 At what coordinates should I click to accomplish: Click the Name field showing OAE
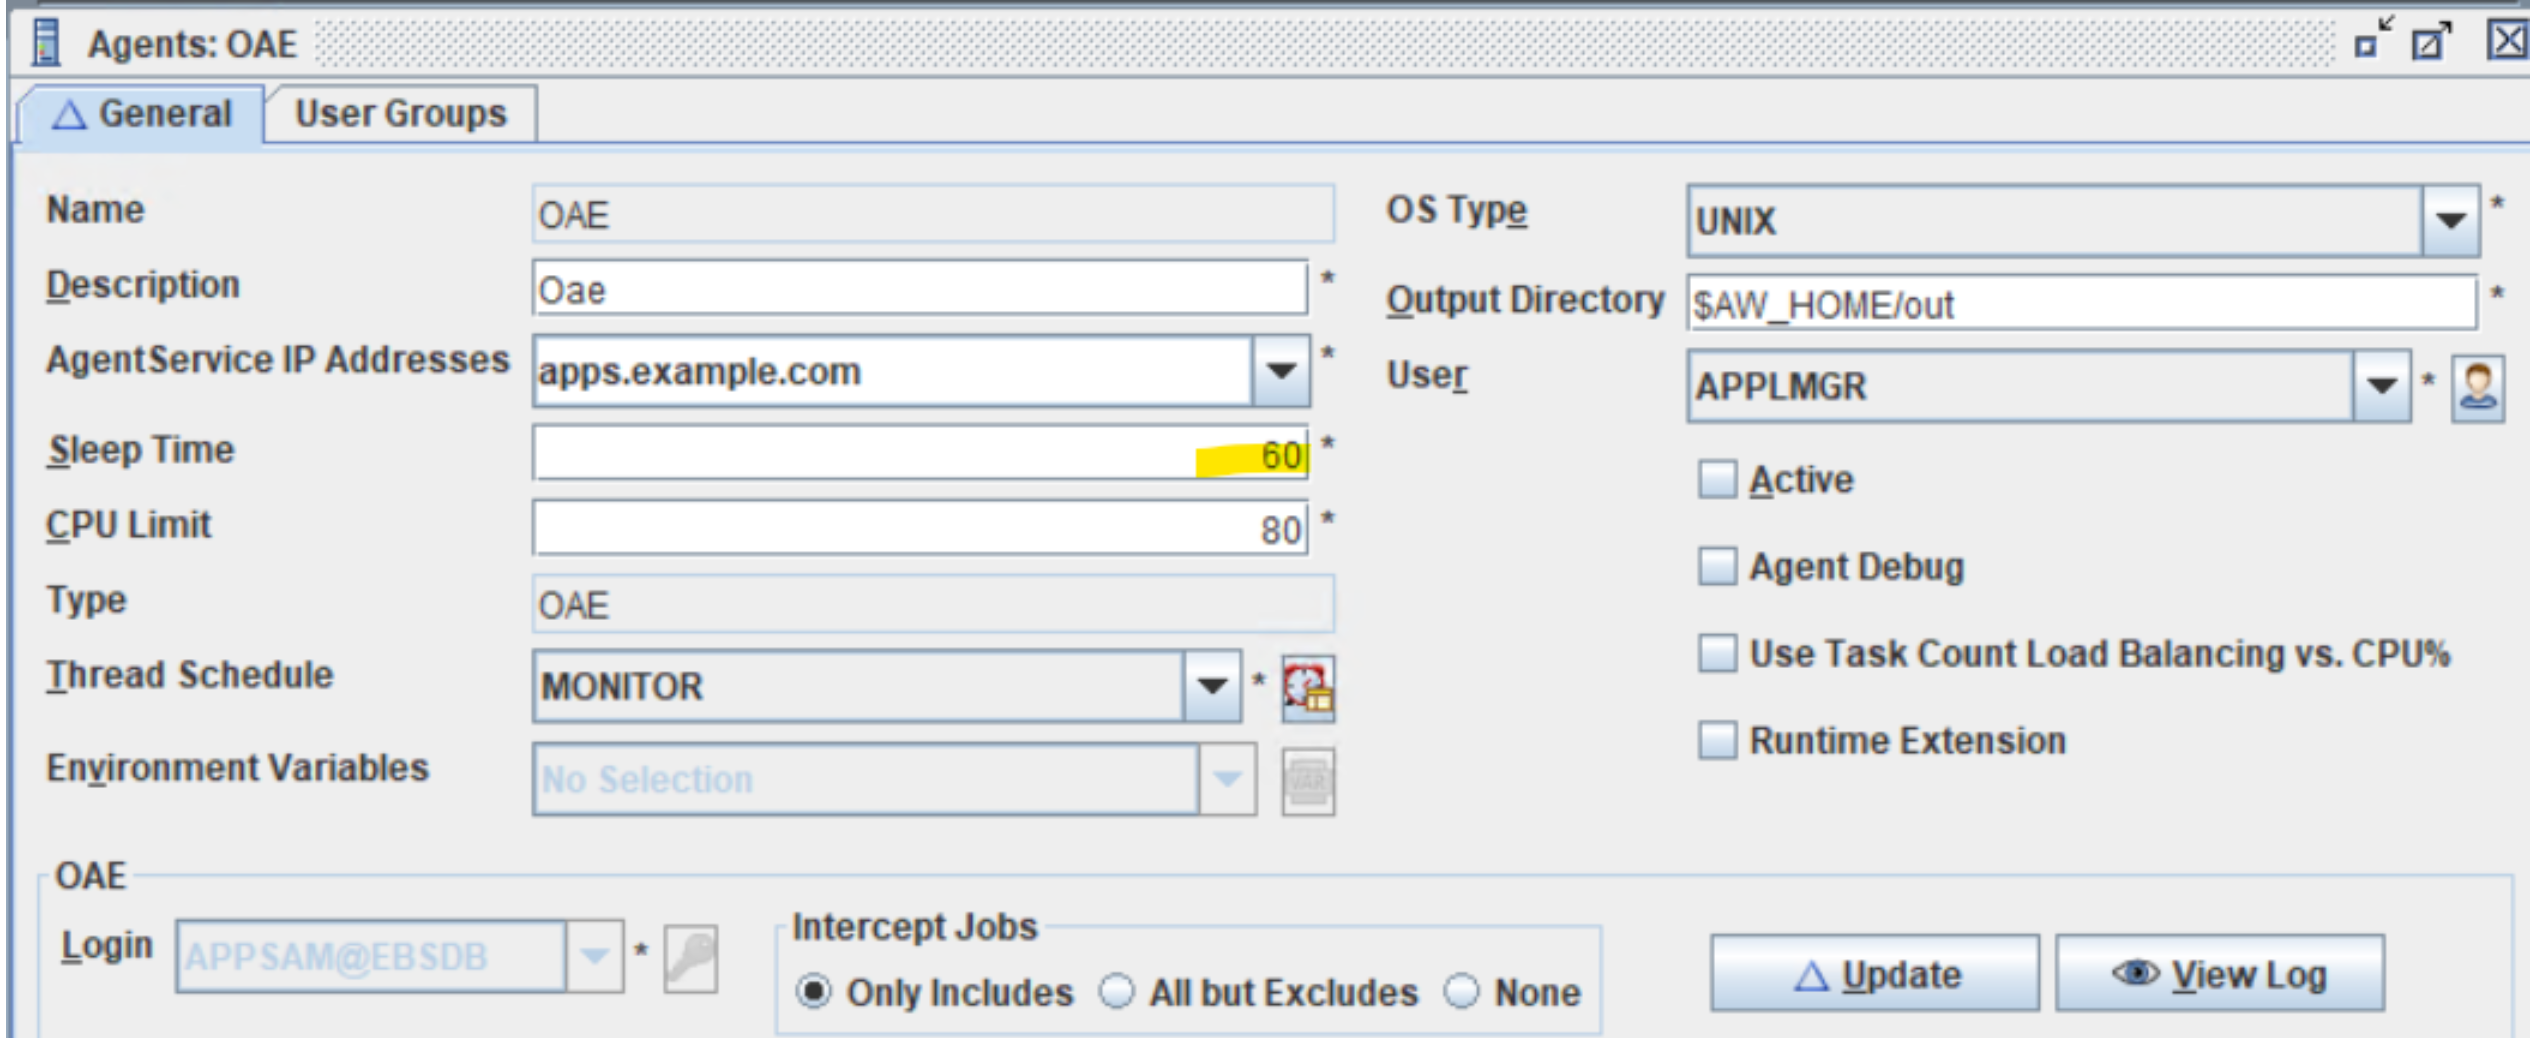click(x=933, y=214)
